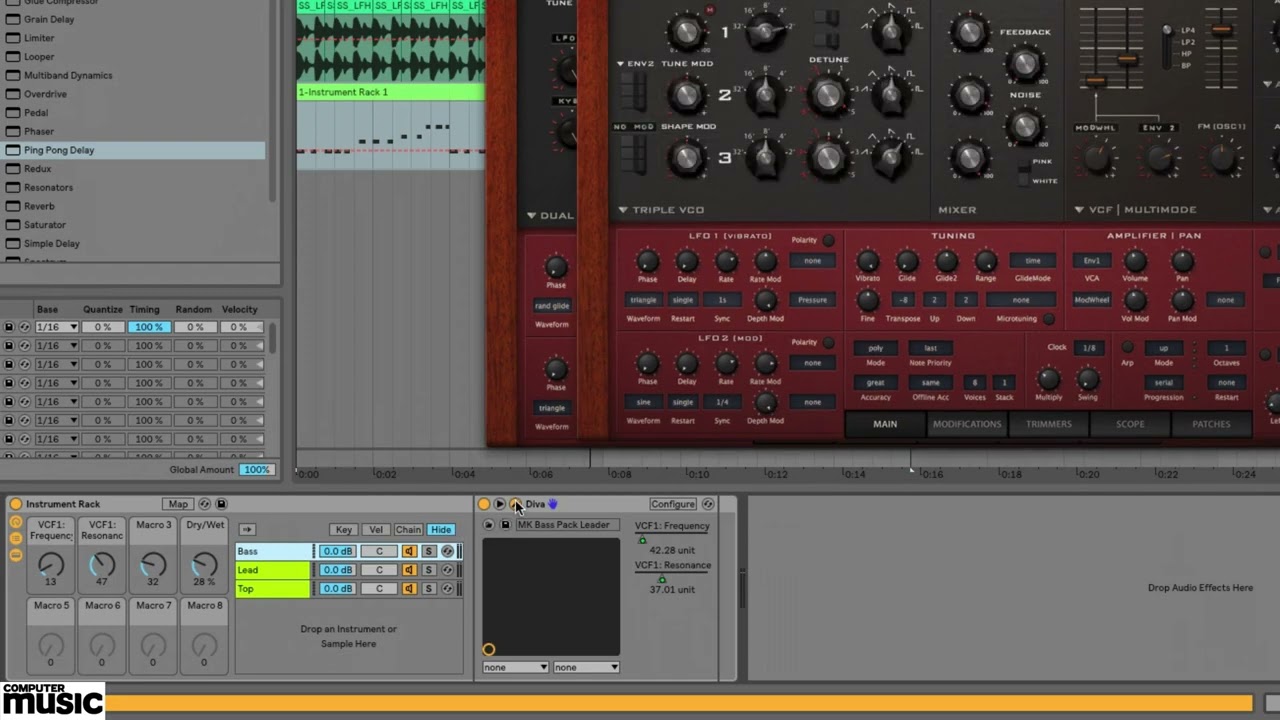This screenshot has width=1280, height=720.
Task: Click the Instrument Rack hot-swap icon
Action: click(x=204, y=504)
